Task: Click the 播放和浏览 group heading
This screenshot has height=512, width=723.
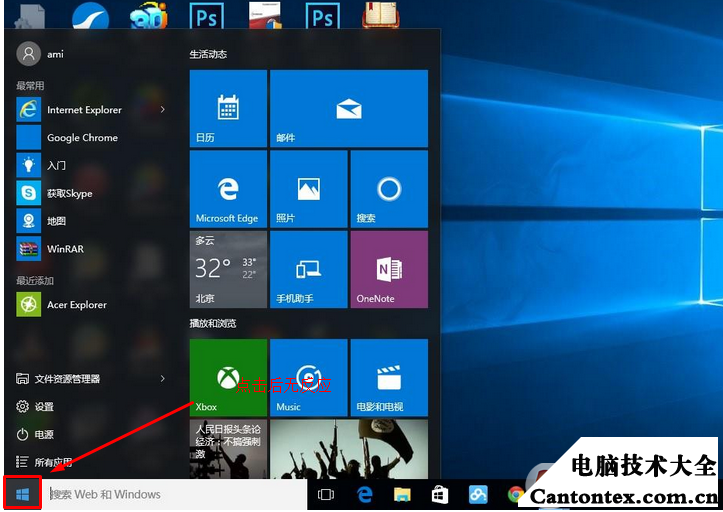Action: tap(213, 323)
